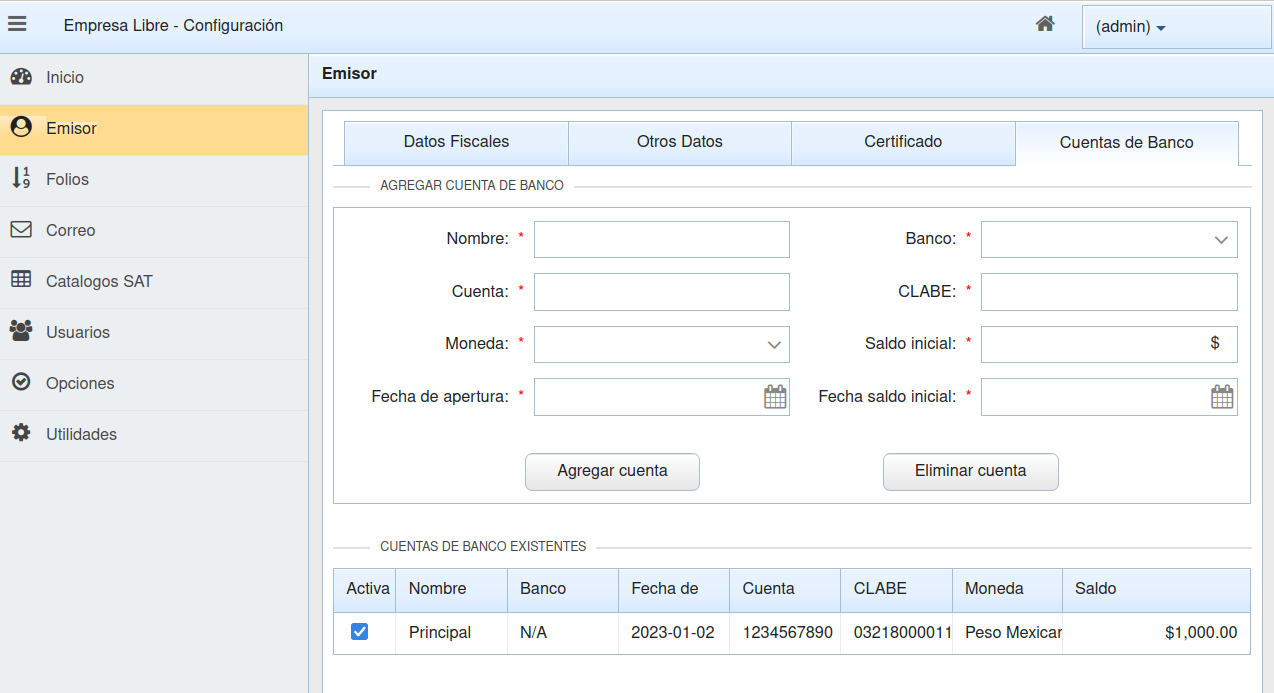Click into the CLABE input field

click(1108, 292)
